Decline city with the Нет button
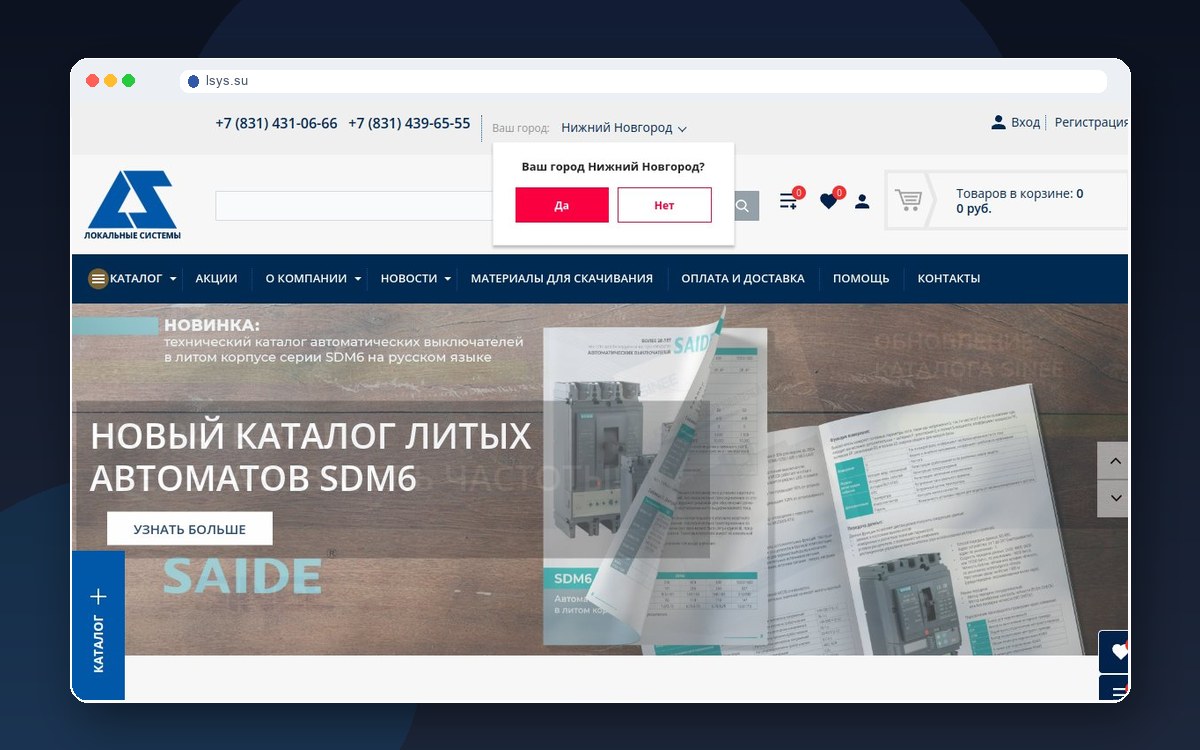Image resolution: width=1200 pixels, height=750 pixels. [x=664, y=205]
